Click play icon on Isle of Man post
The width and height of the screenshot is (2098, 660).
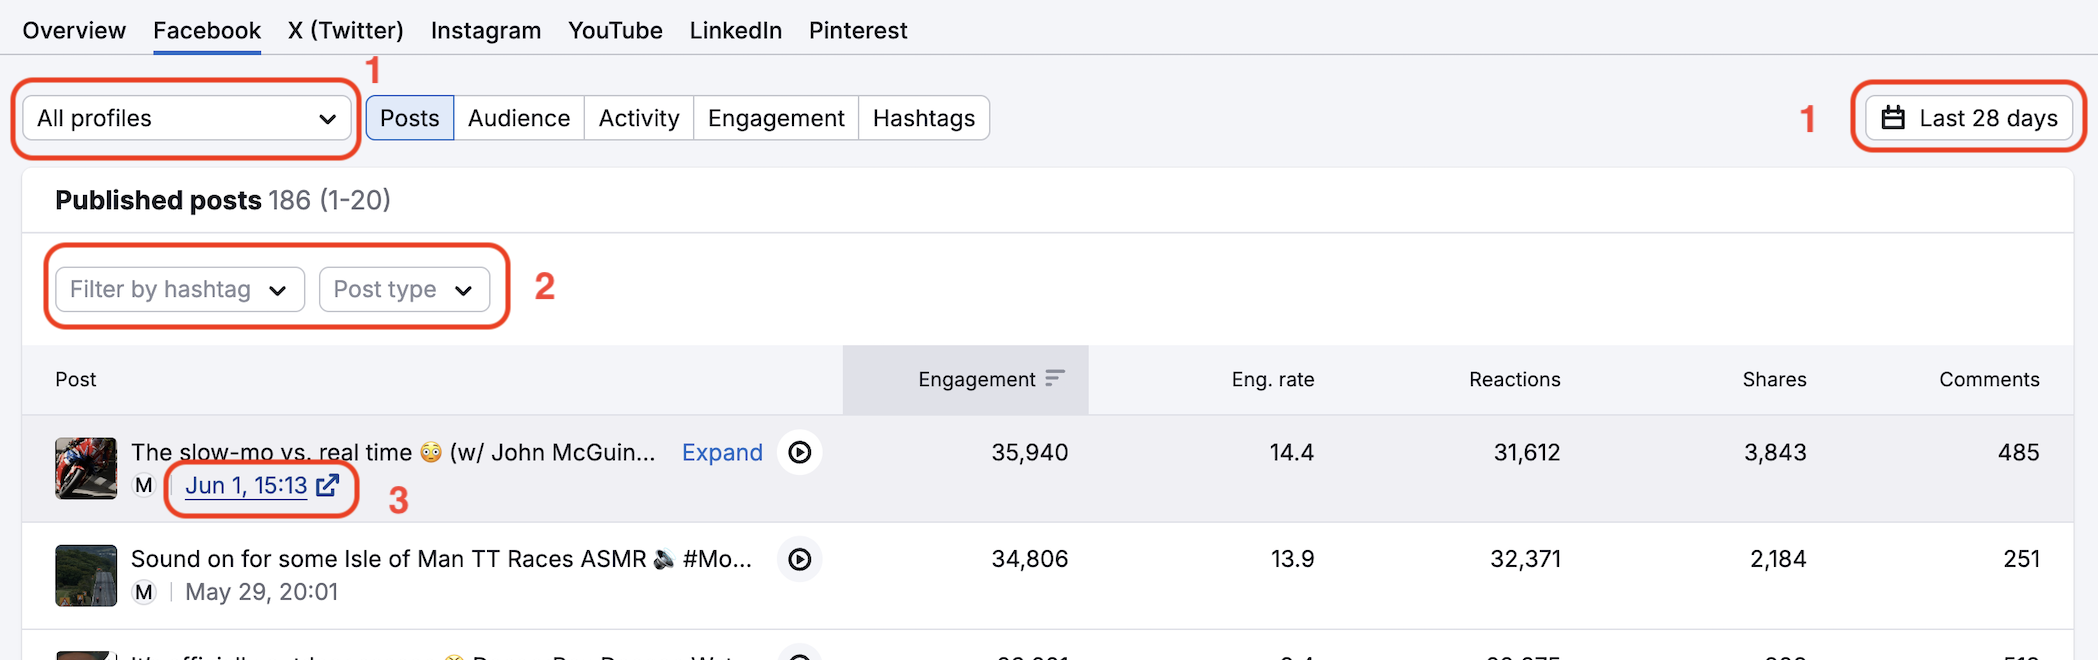click(799, 560)
